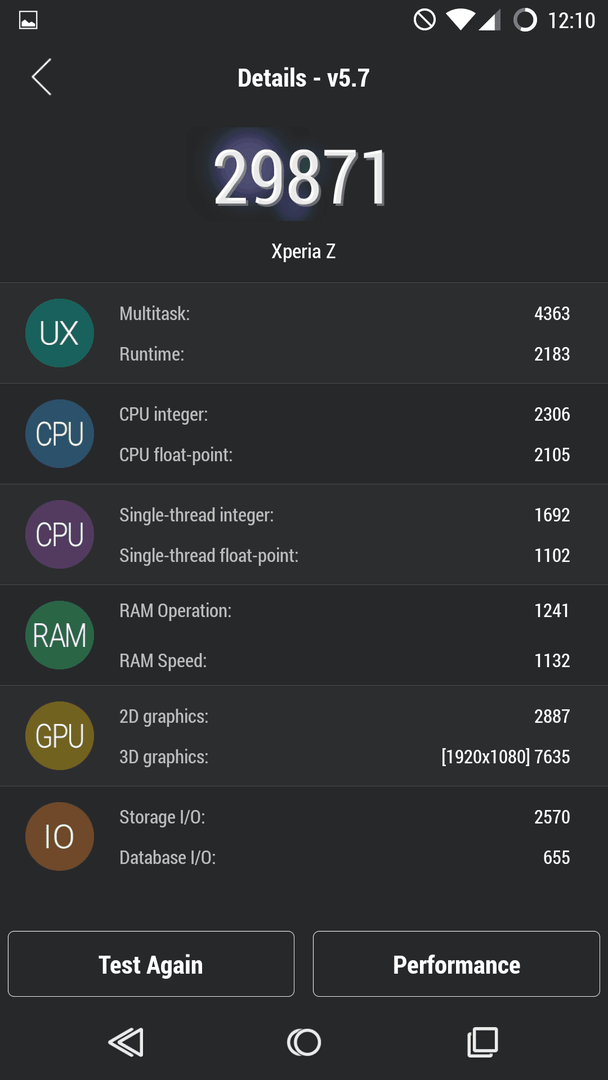Tap the brown IO category icon

pyautogui.click(x=60, y=836)
